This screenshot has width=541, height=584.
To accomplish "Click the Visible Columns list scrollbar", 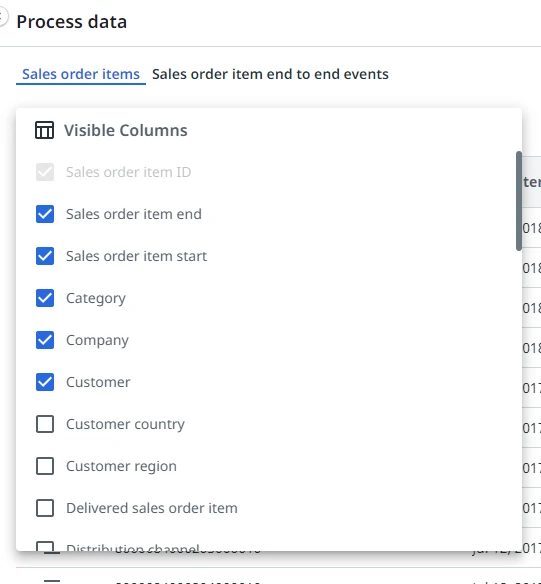I will click(519, 201).
